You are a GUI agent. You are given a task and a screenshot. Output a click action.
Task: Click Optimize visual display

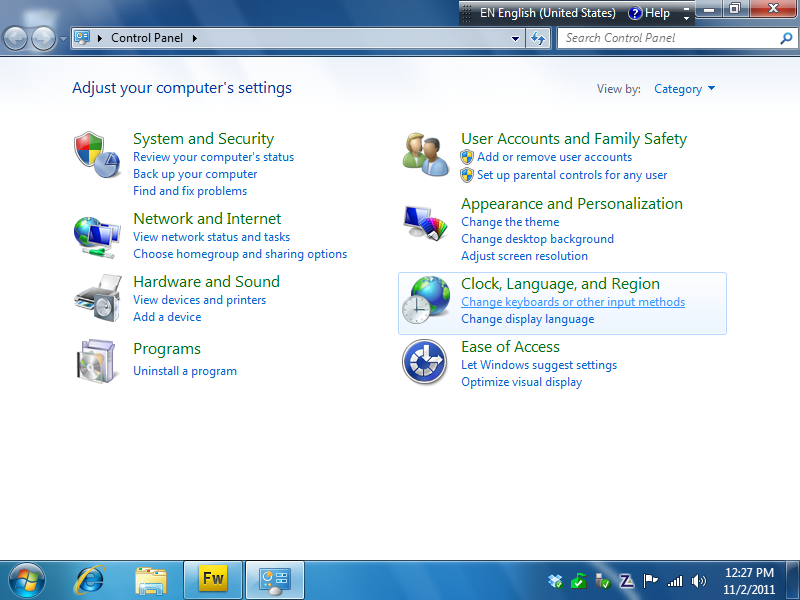pos(521,382)
